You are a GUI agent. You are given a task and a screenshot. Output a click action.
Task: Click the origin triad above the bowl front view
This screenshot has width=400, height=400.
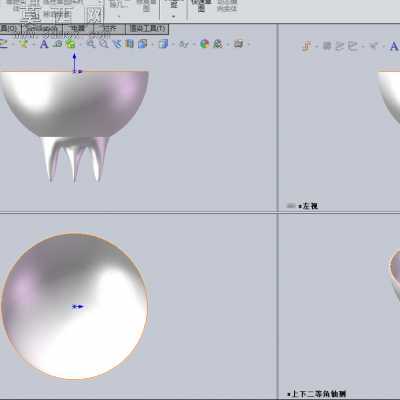coord(76,63)
